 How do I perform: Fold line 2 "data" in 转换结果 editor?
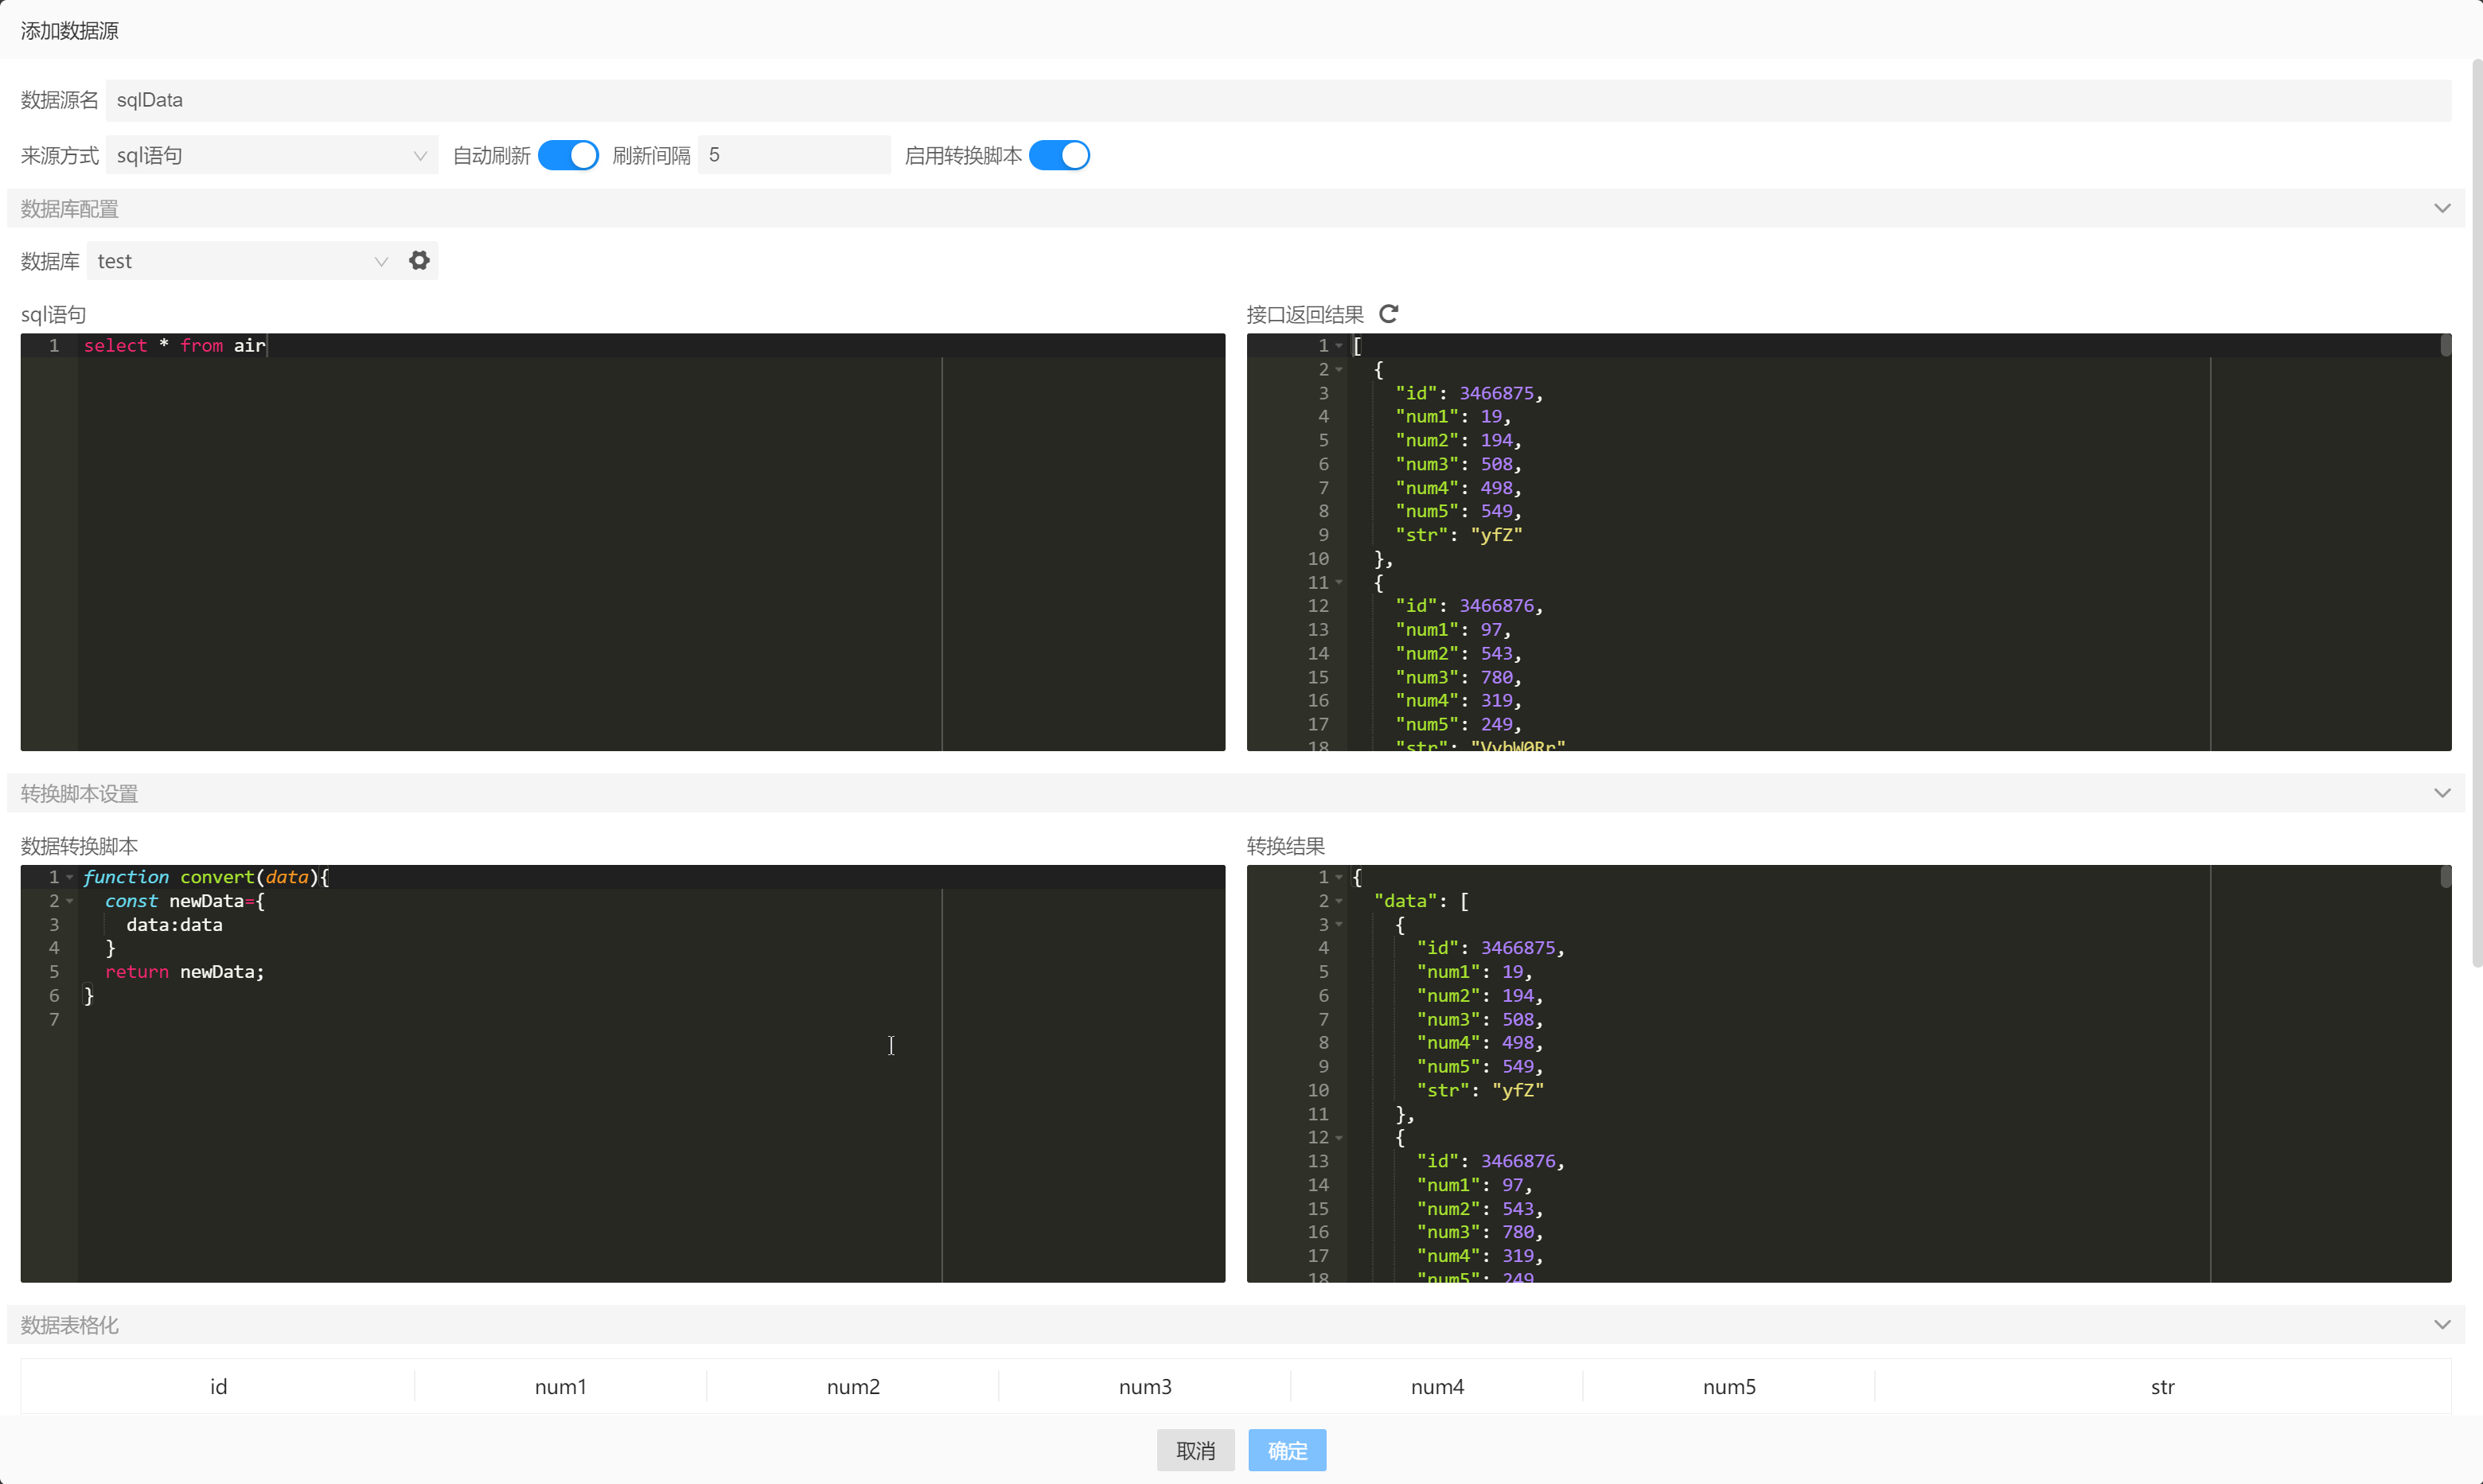click(1339, 901)
